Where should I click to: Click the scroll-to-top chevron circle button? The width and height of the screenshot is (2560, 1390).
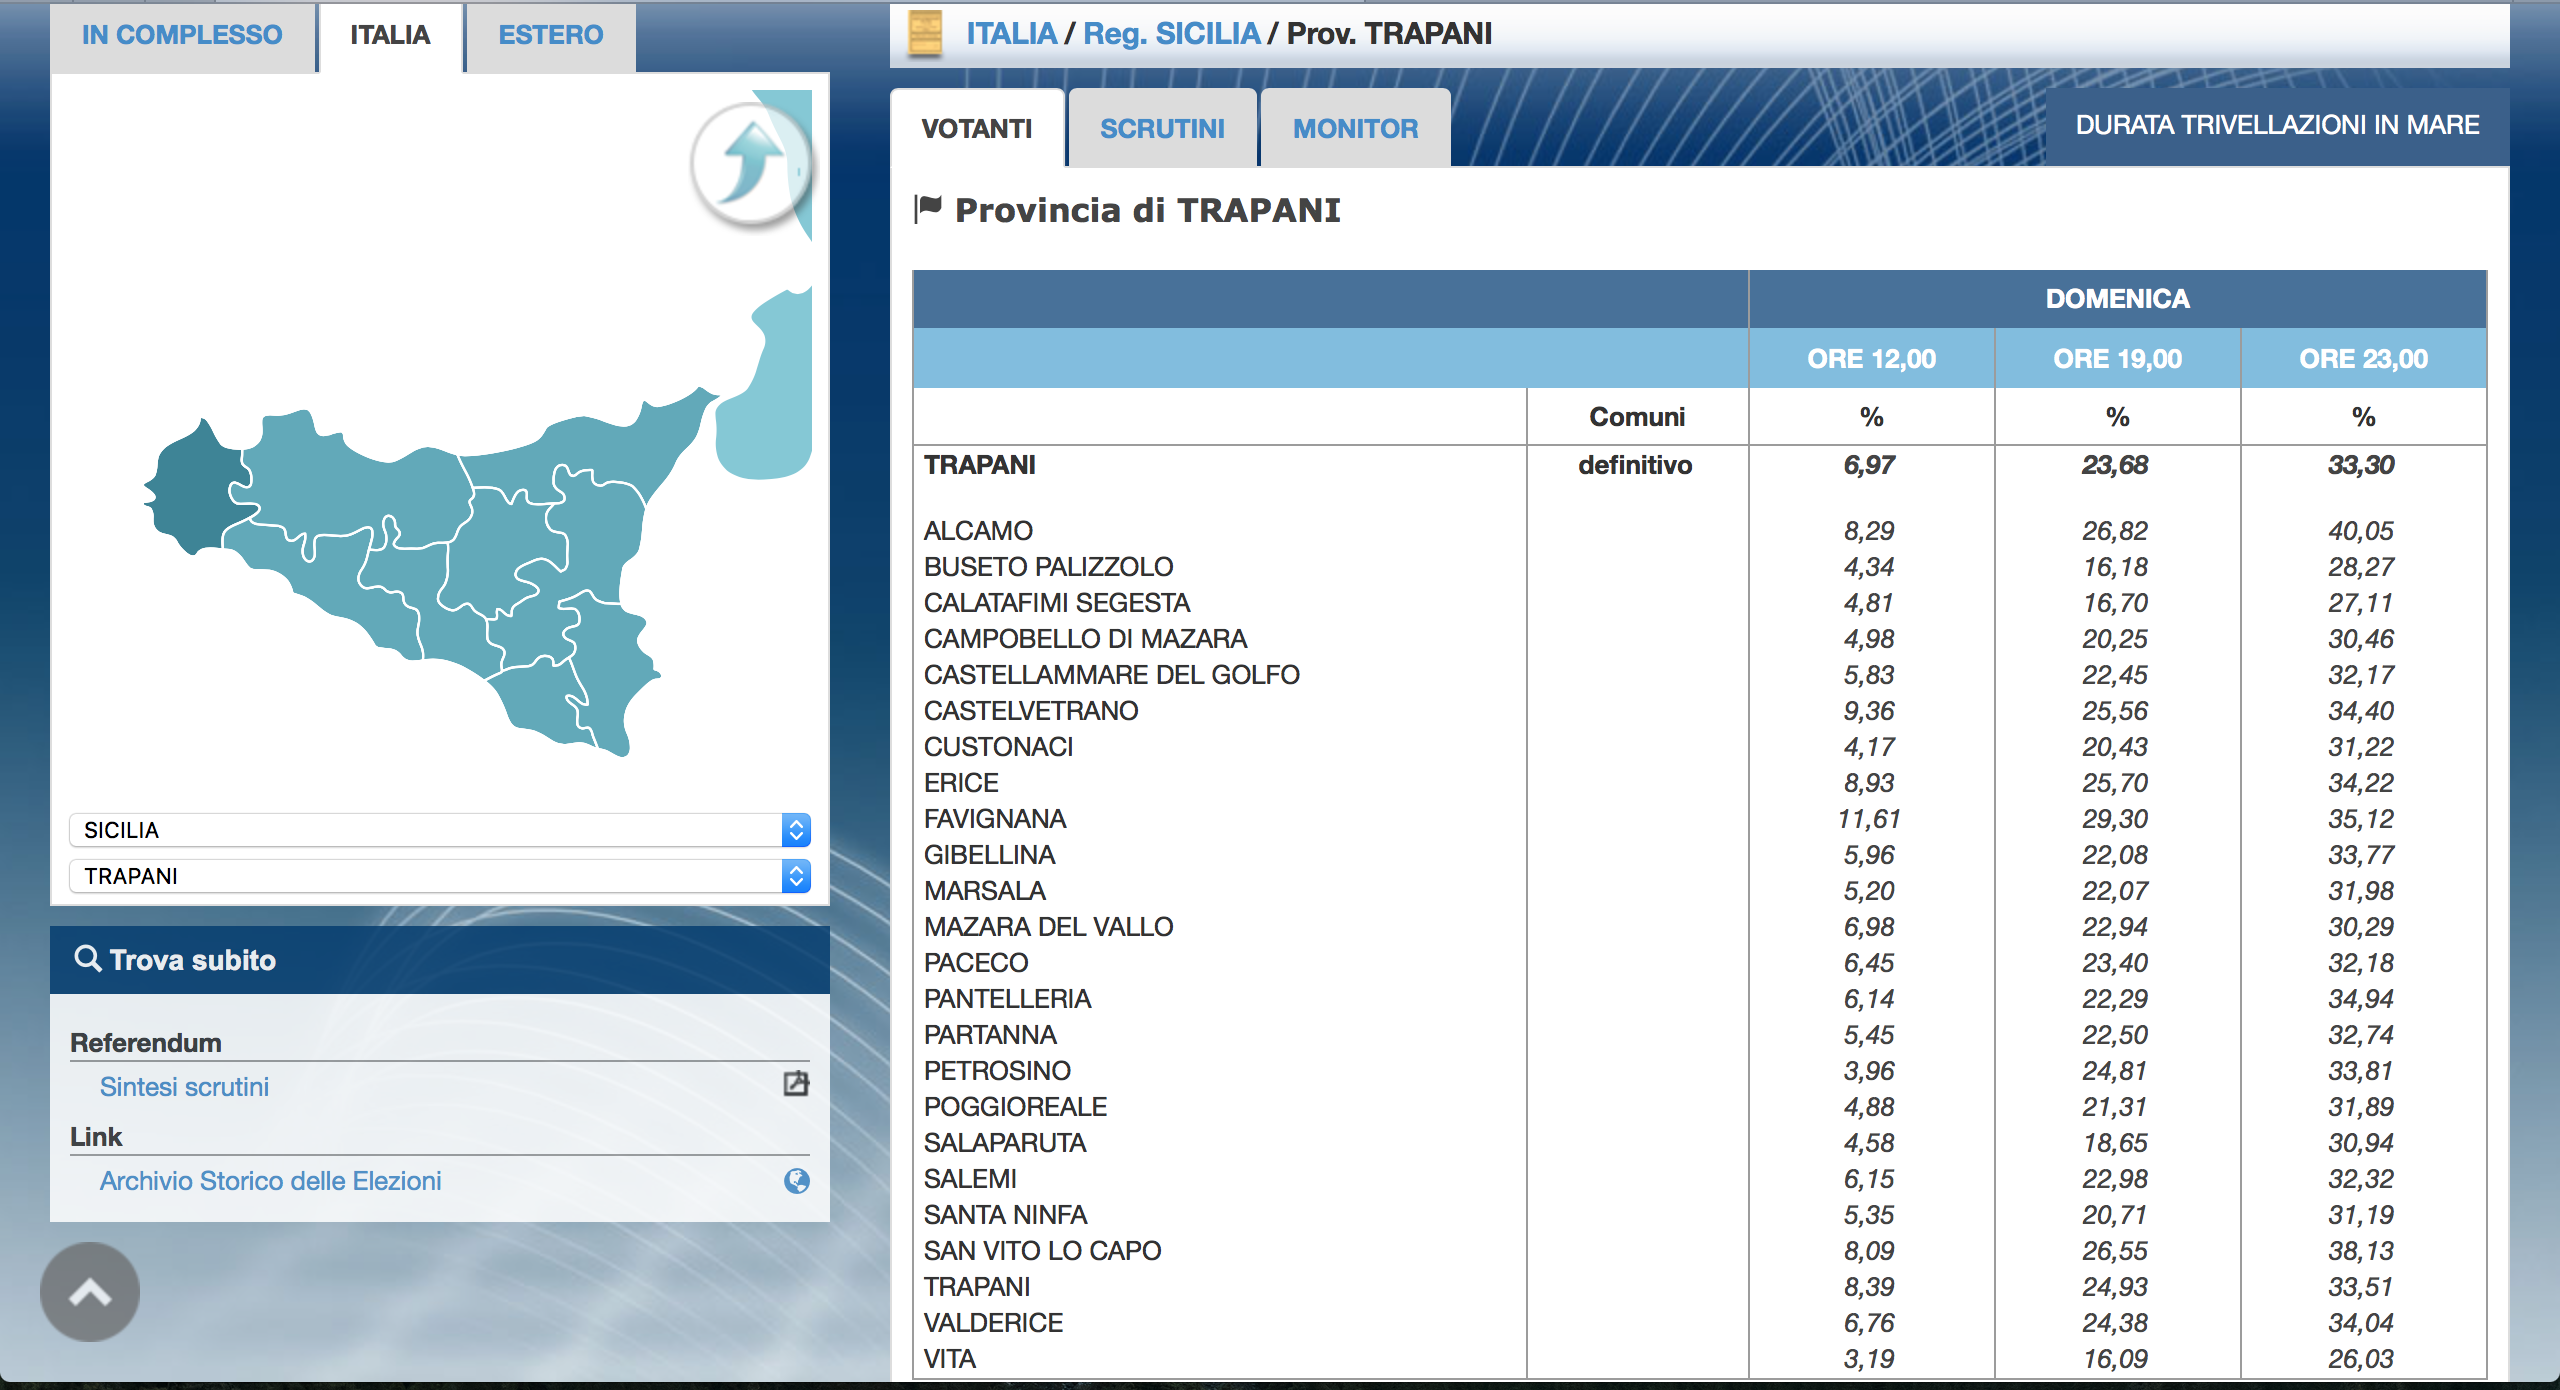coord(90,1292)
